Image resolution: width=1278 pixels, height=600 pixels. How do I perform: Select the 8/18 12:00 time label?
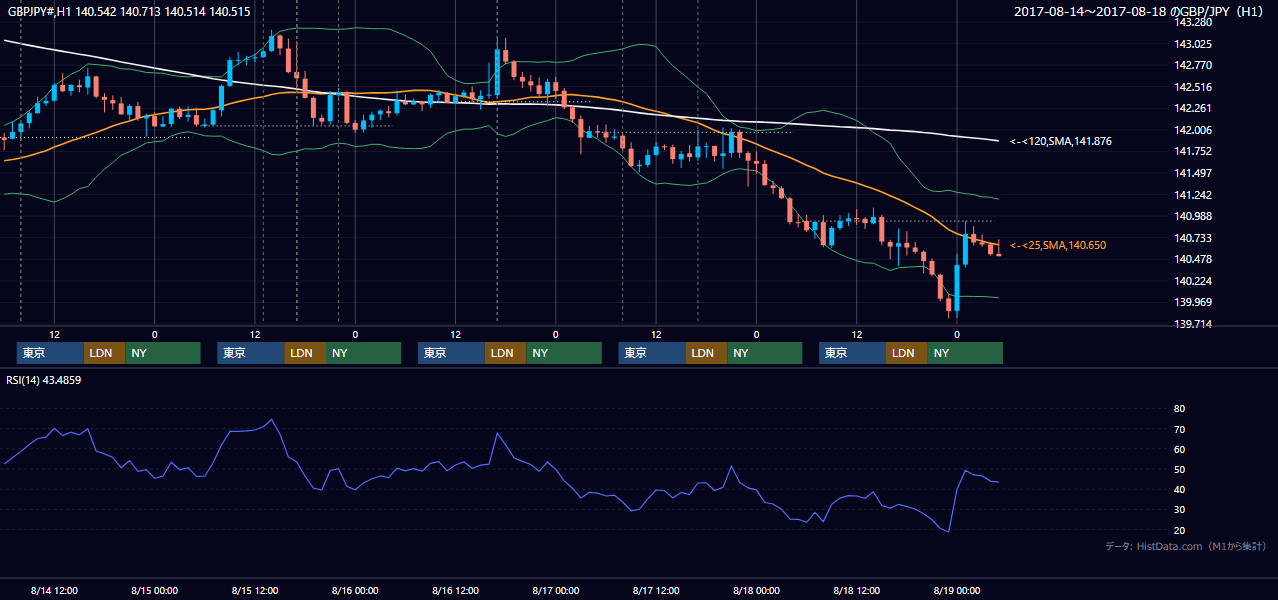coord(856,591)
